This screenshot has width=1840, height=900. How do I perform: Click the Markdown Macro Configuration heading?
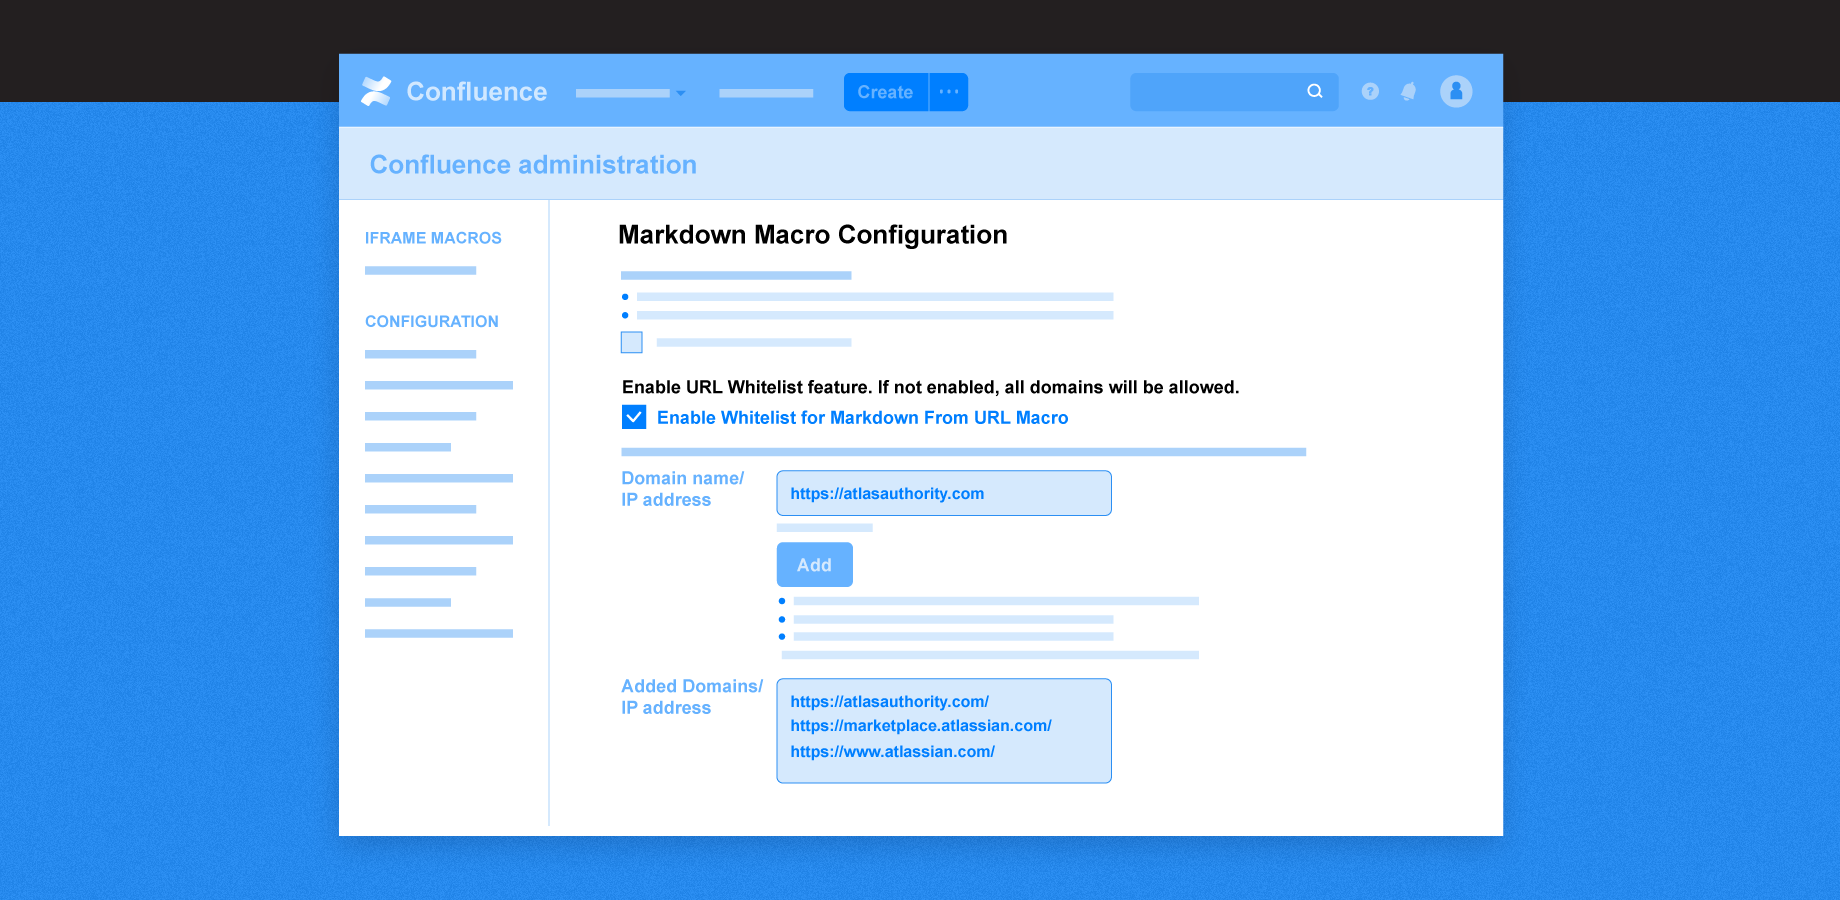[813, 235]
